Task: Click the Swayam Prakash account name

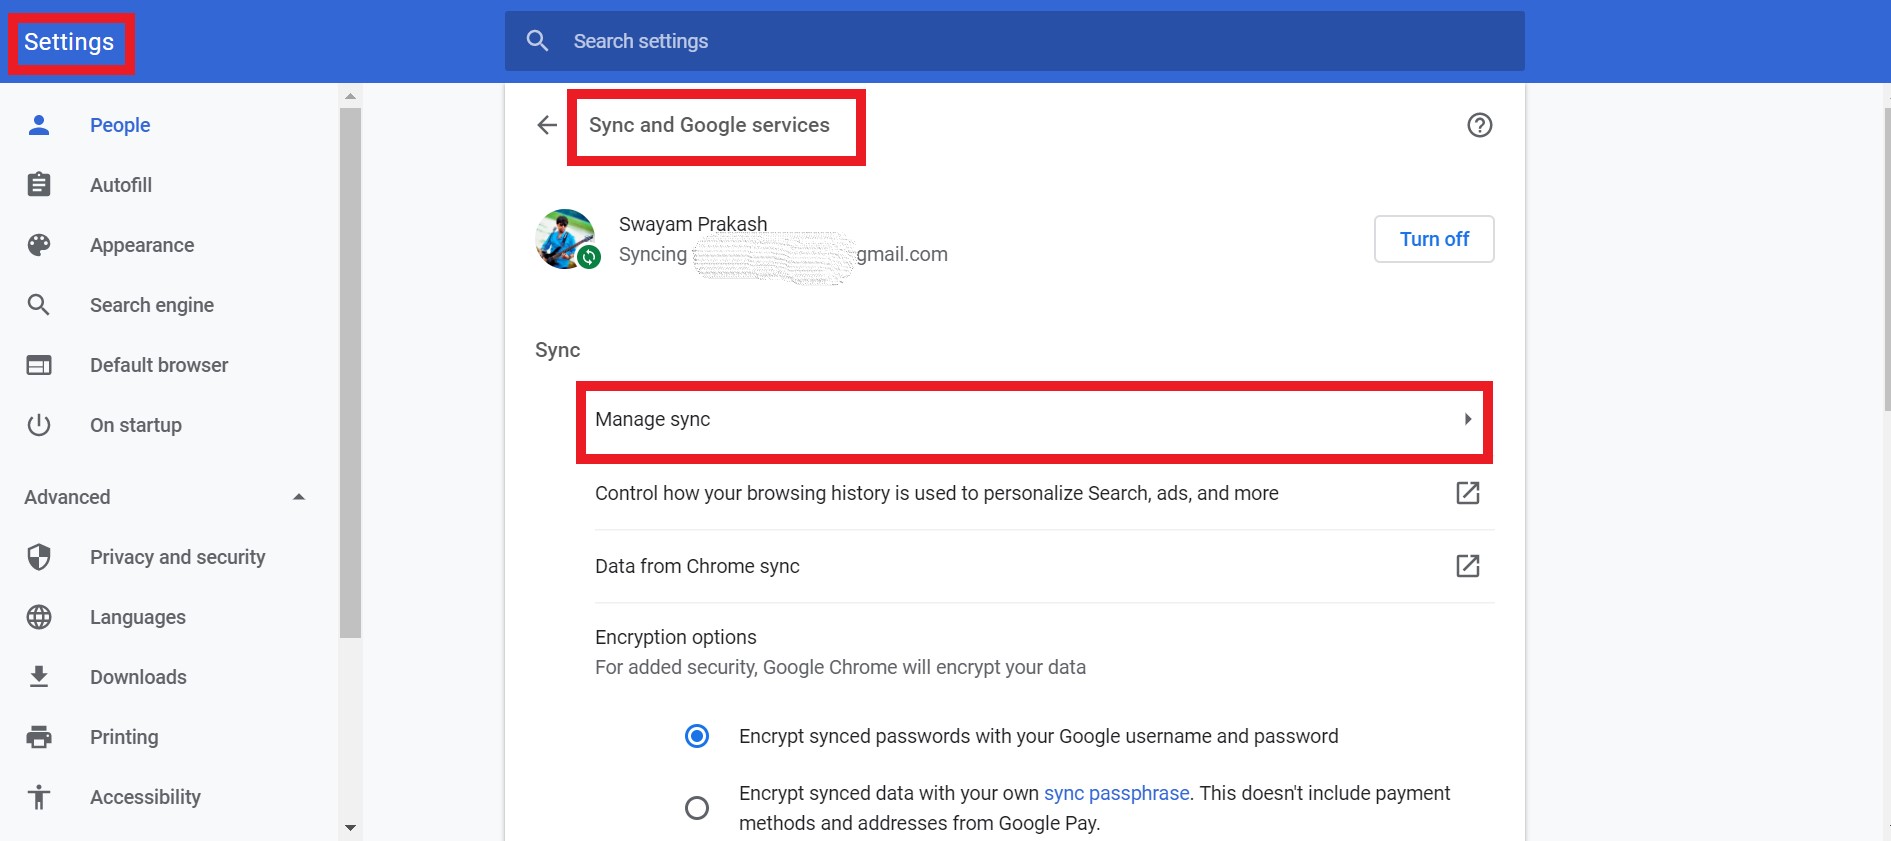Action: (693, 224)
